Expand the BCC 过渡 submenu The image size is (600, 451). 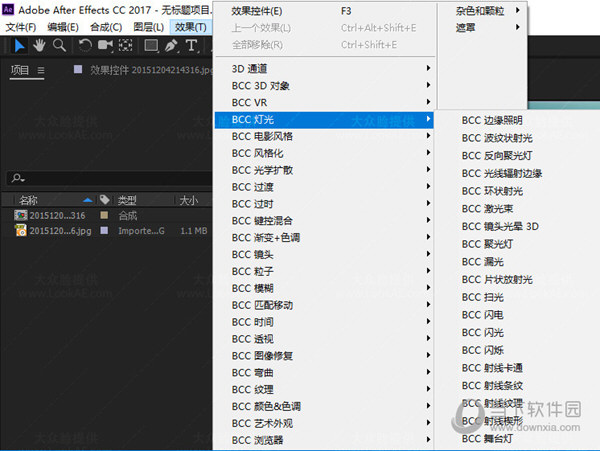pos(324,187)
